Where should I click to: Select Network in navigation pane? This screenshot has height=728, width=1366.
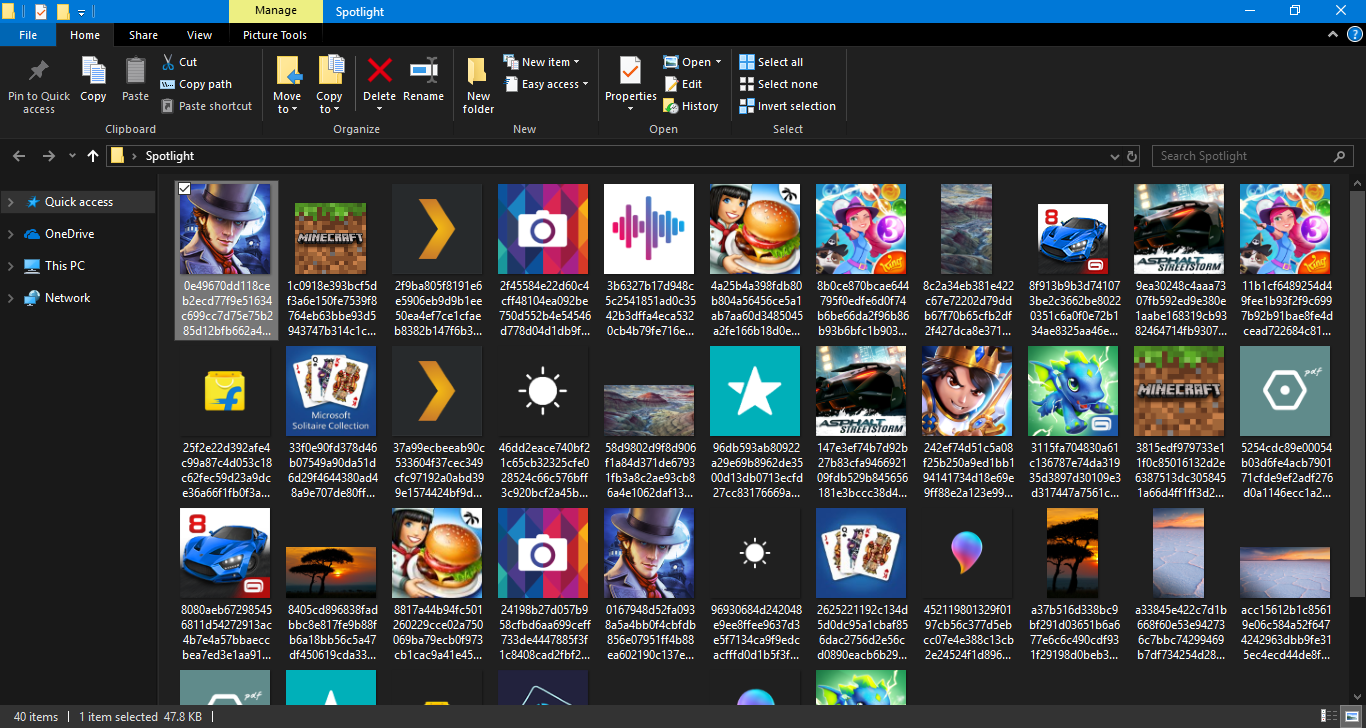point(67,298)
